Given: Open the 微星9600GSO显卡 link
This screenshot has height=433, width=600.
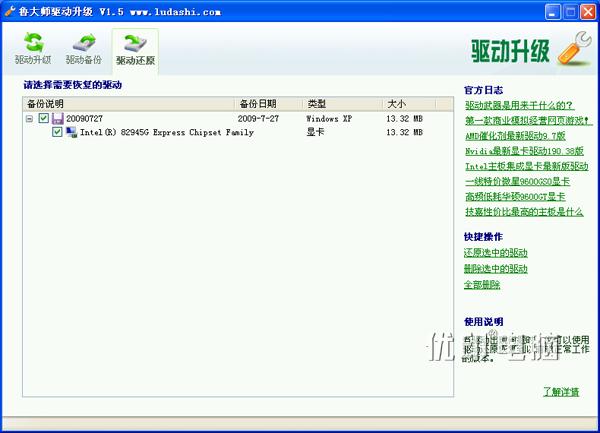Looking at the screenshot, I should (x=517, y=181).
